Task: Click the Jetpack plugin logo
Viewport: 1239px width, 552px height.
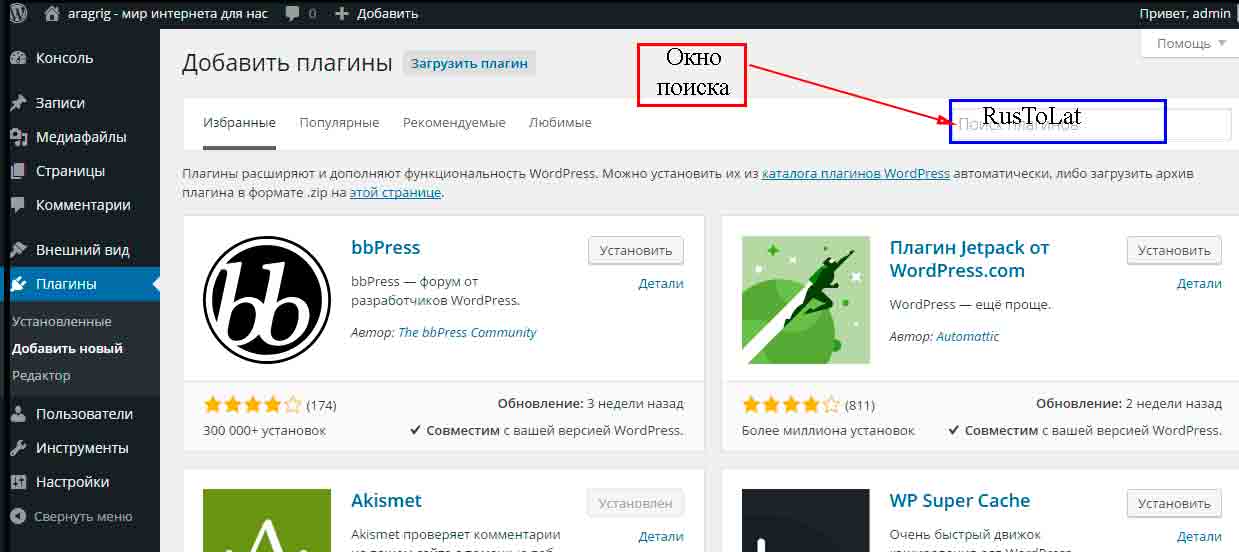Action: point(806,300)
